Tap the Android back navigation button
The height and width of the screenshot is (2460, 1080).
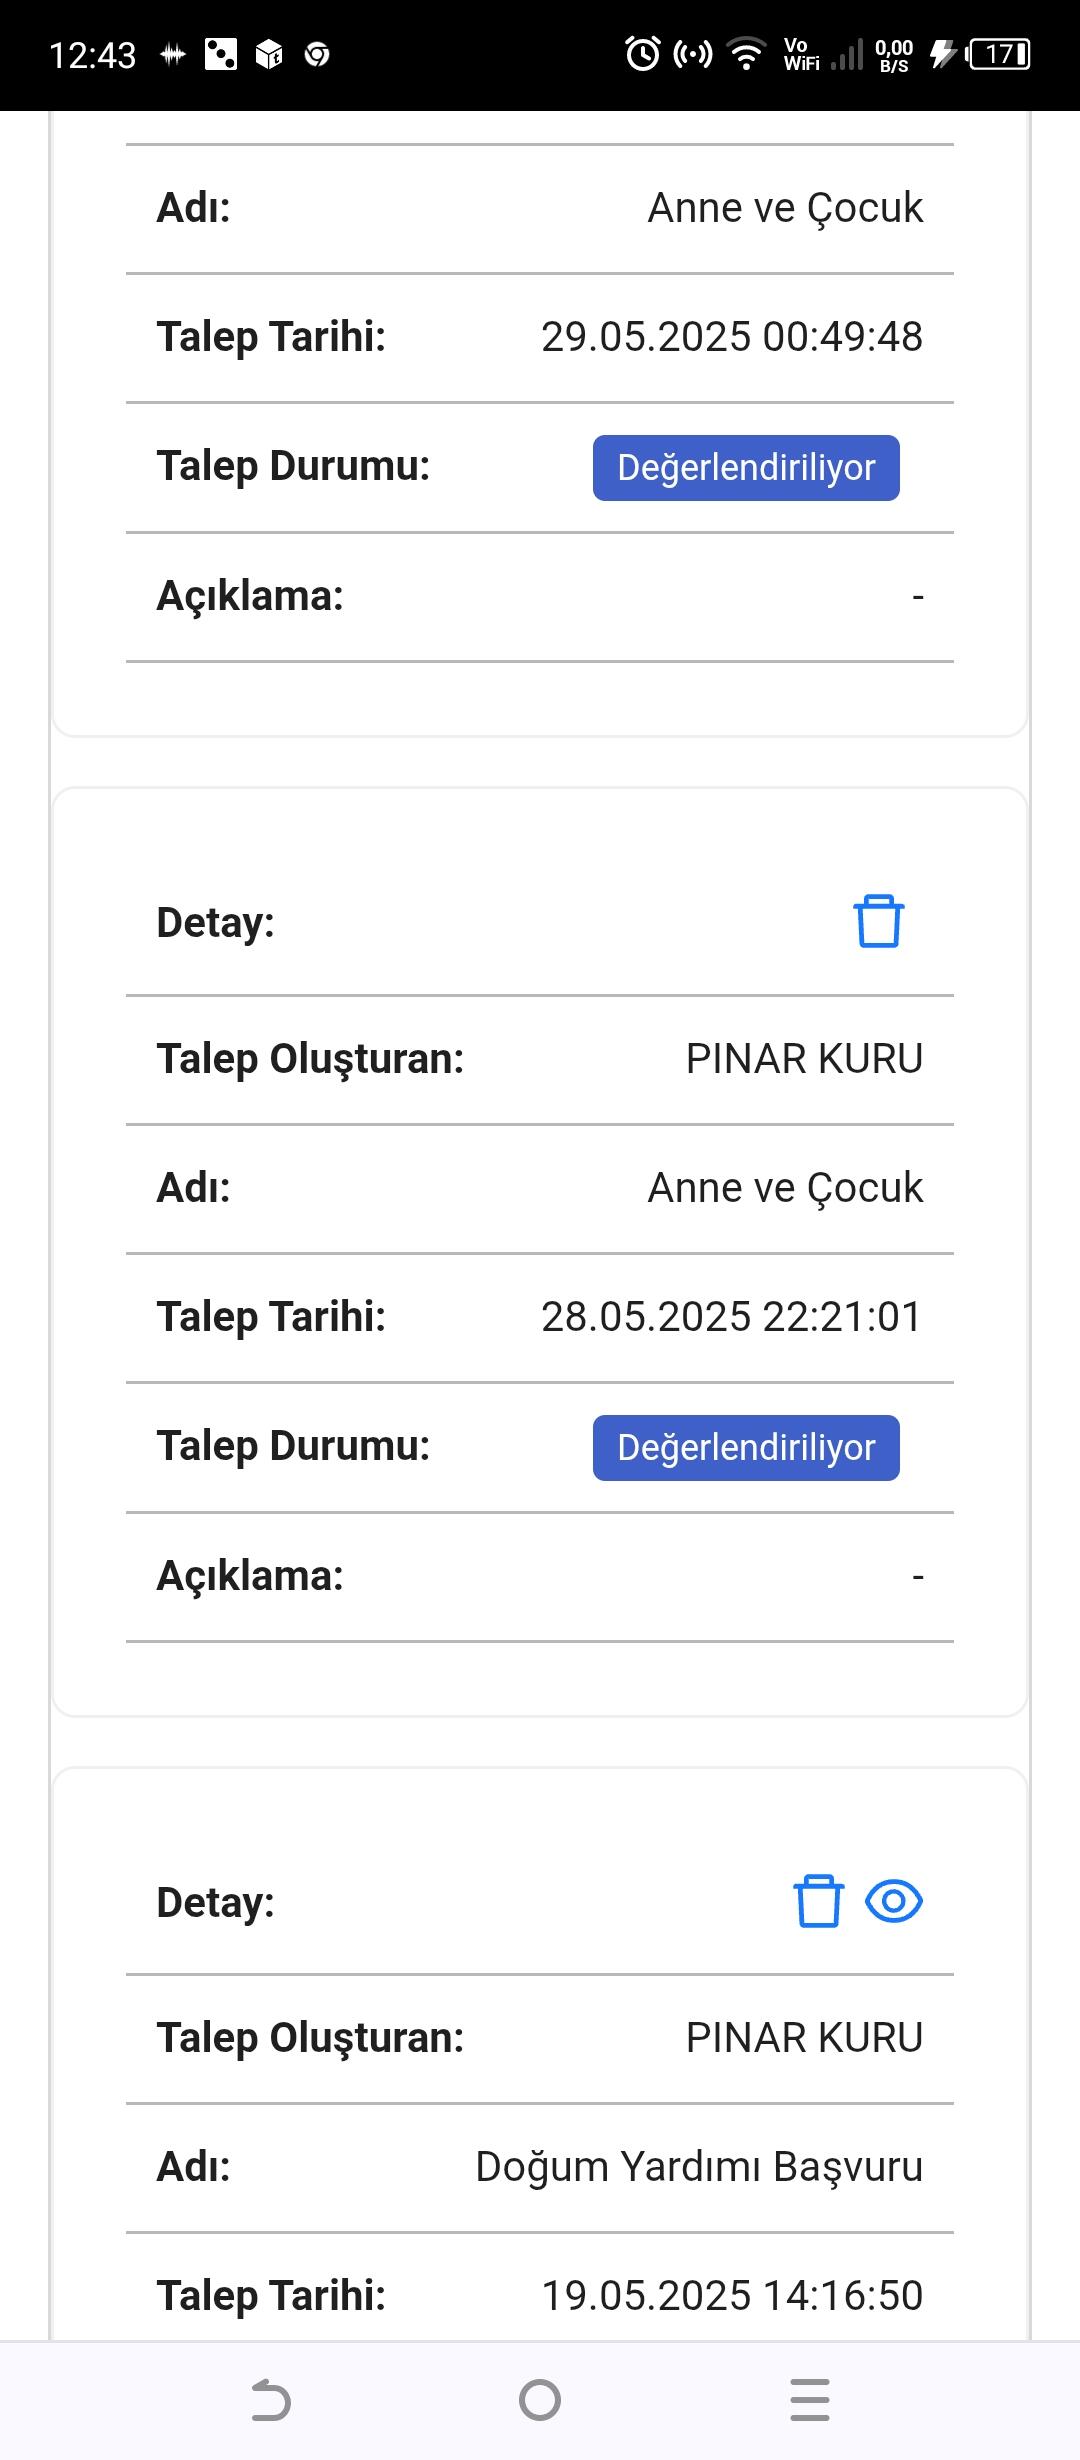[x=270, y=2400]
